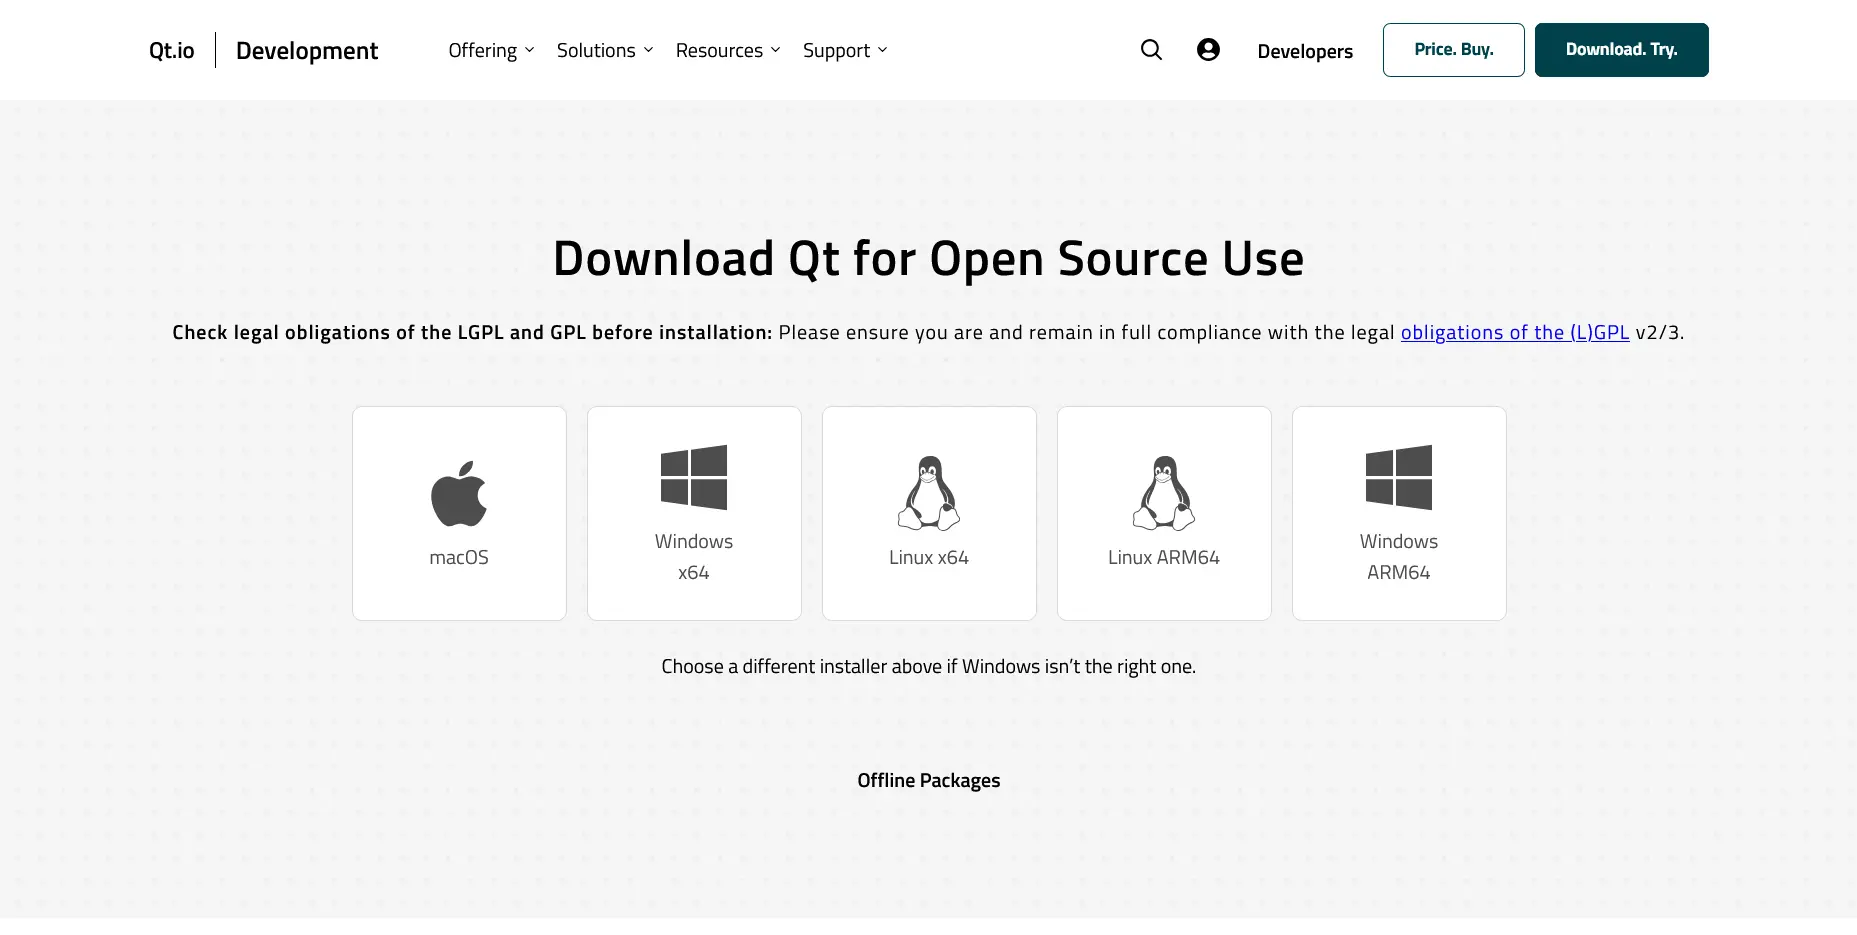Image resolution: width=1857 pixels, height=935 pixels.
Task: Choose the macOS installer with Apple logo
Action: tap(459, 513)
